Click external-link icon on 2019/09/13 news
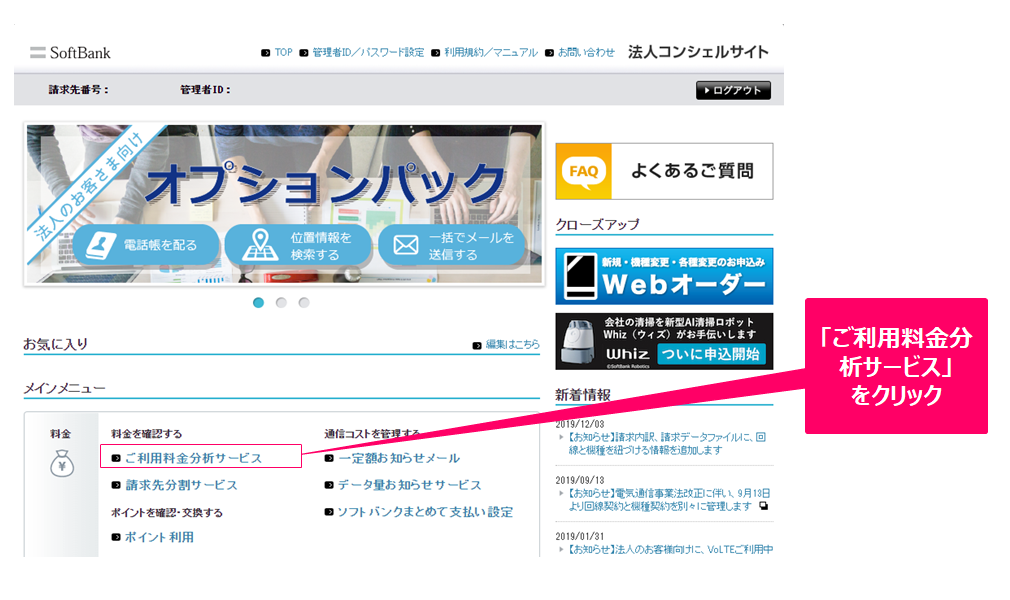This screenshot has width=1010, height=600. (x=763, y=506)
